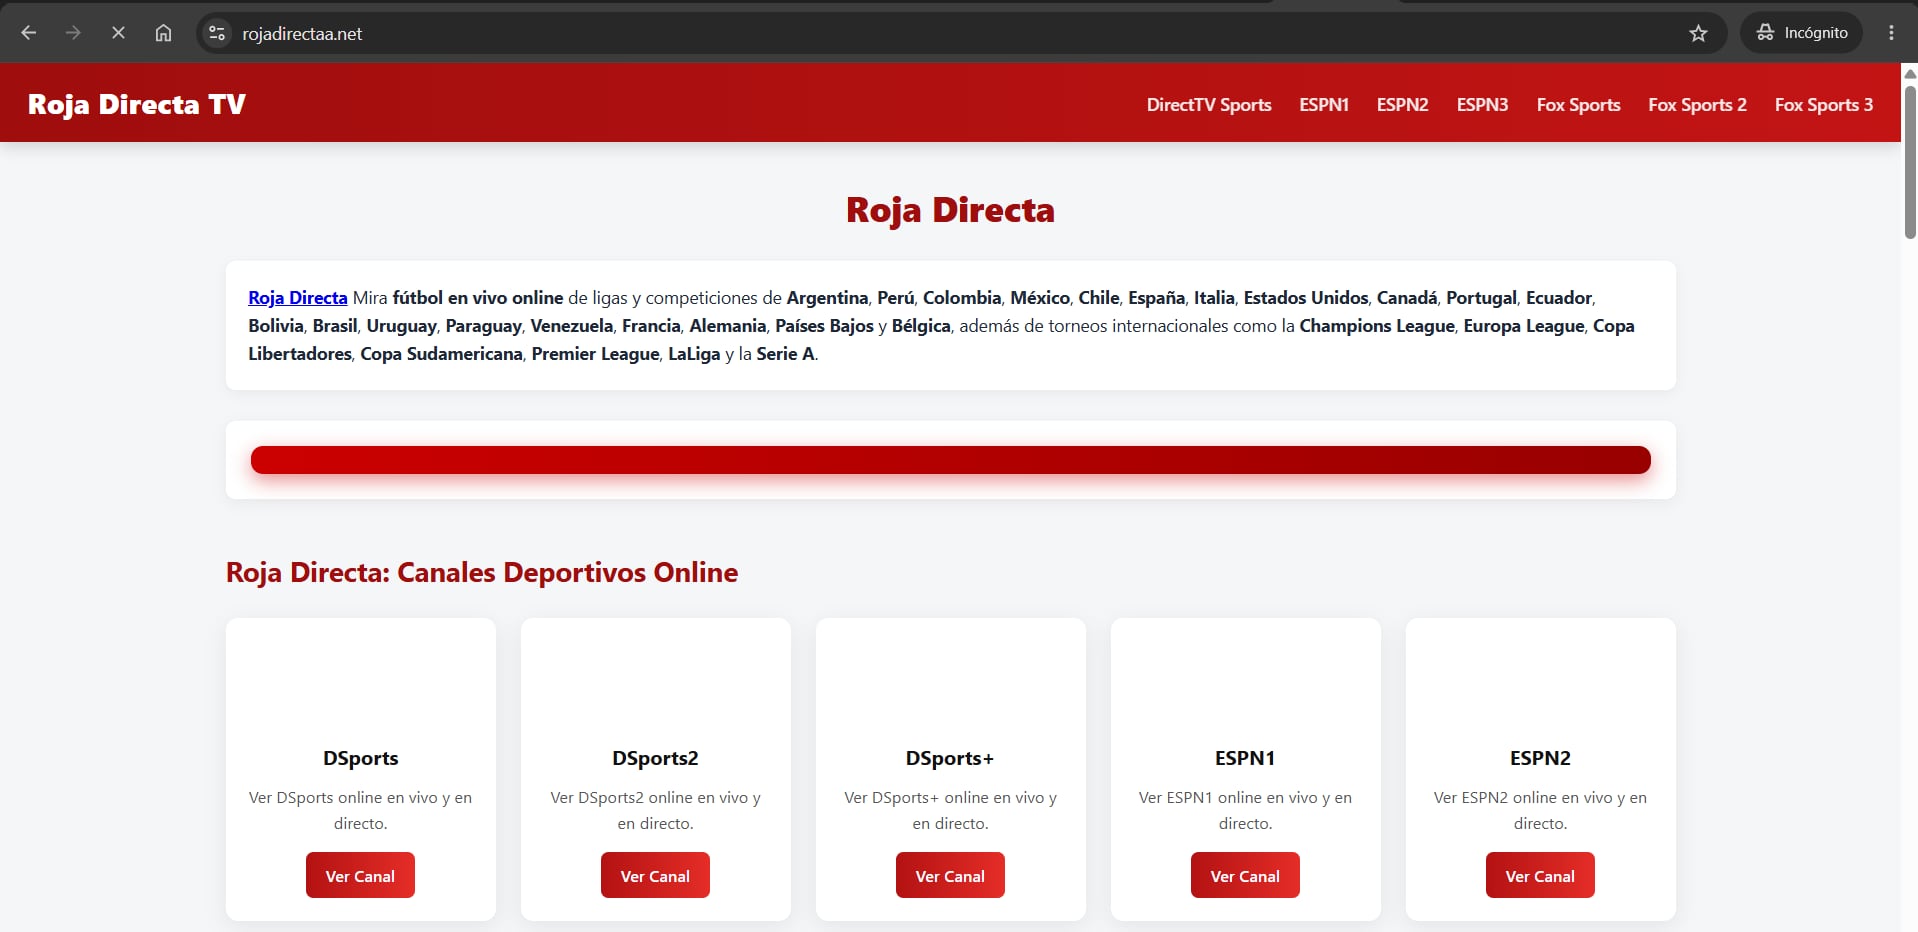This screenshot has height=932, width=1918.
Task: Click bold text LaLiga
Action: coord(694,354)
